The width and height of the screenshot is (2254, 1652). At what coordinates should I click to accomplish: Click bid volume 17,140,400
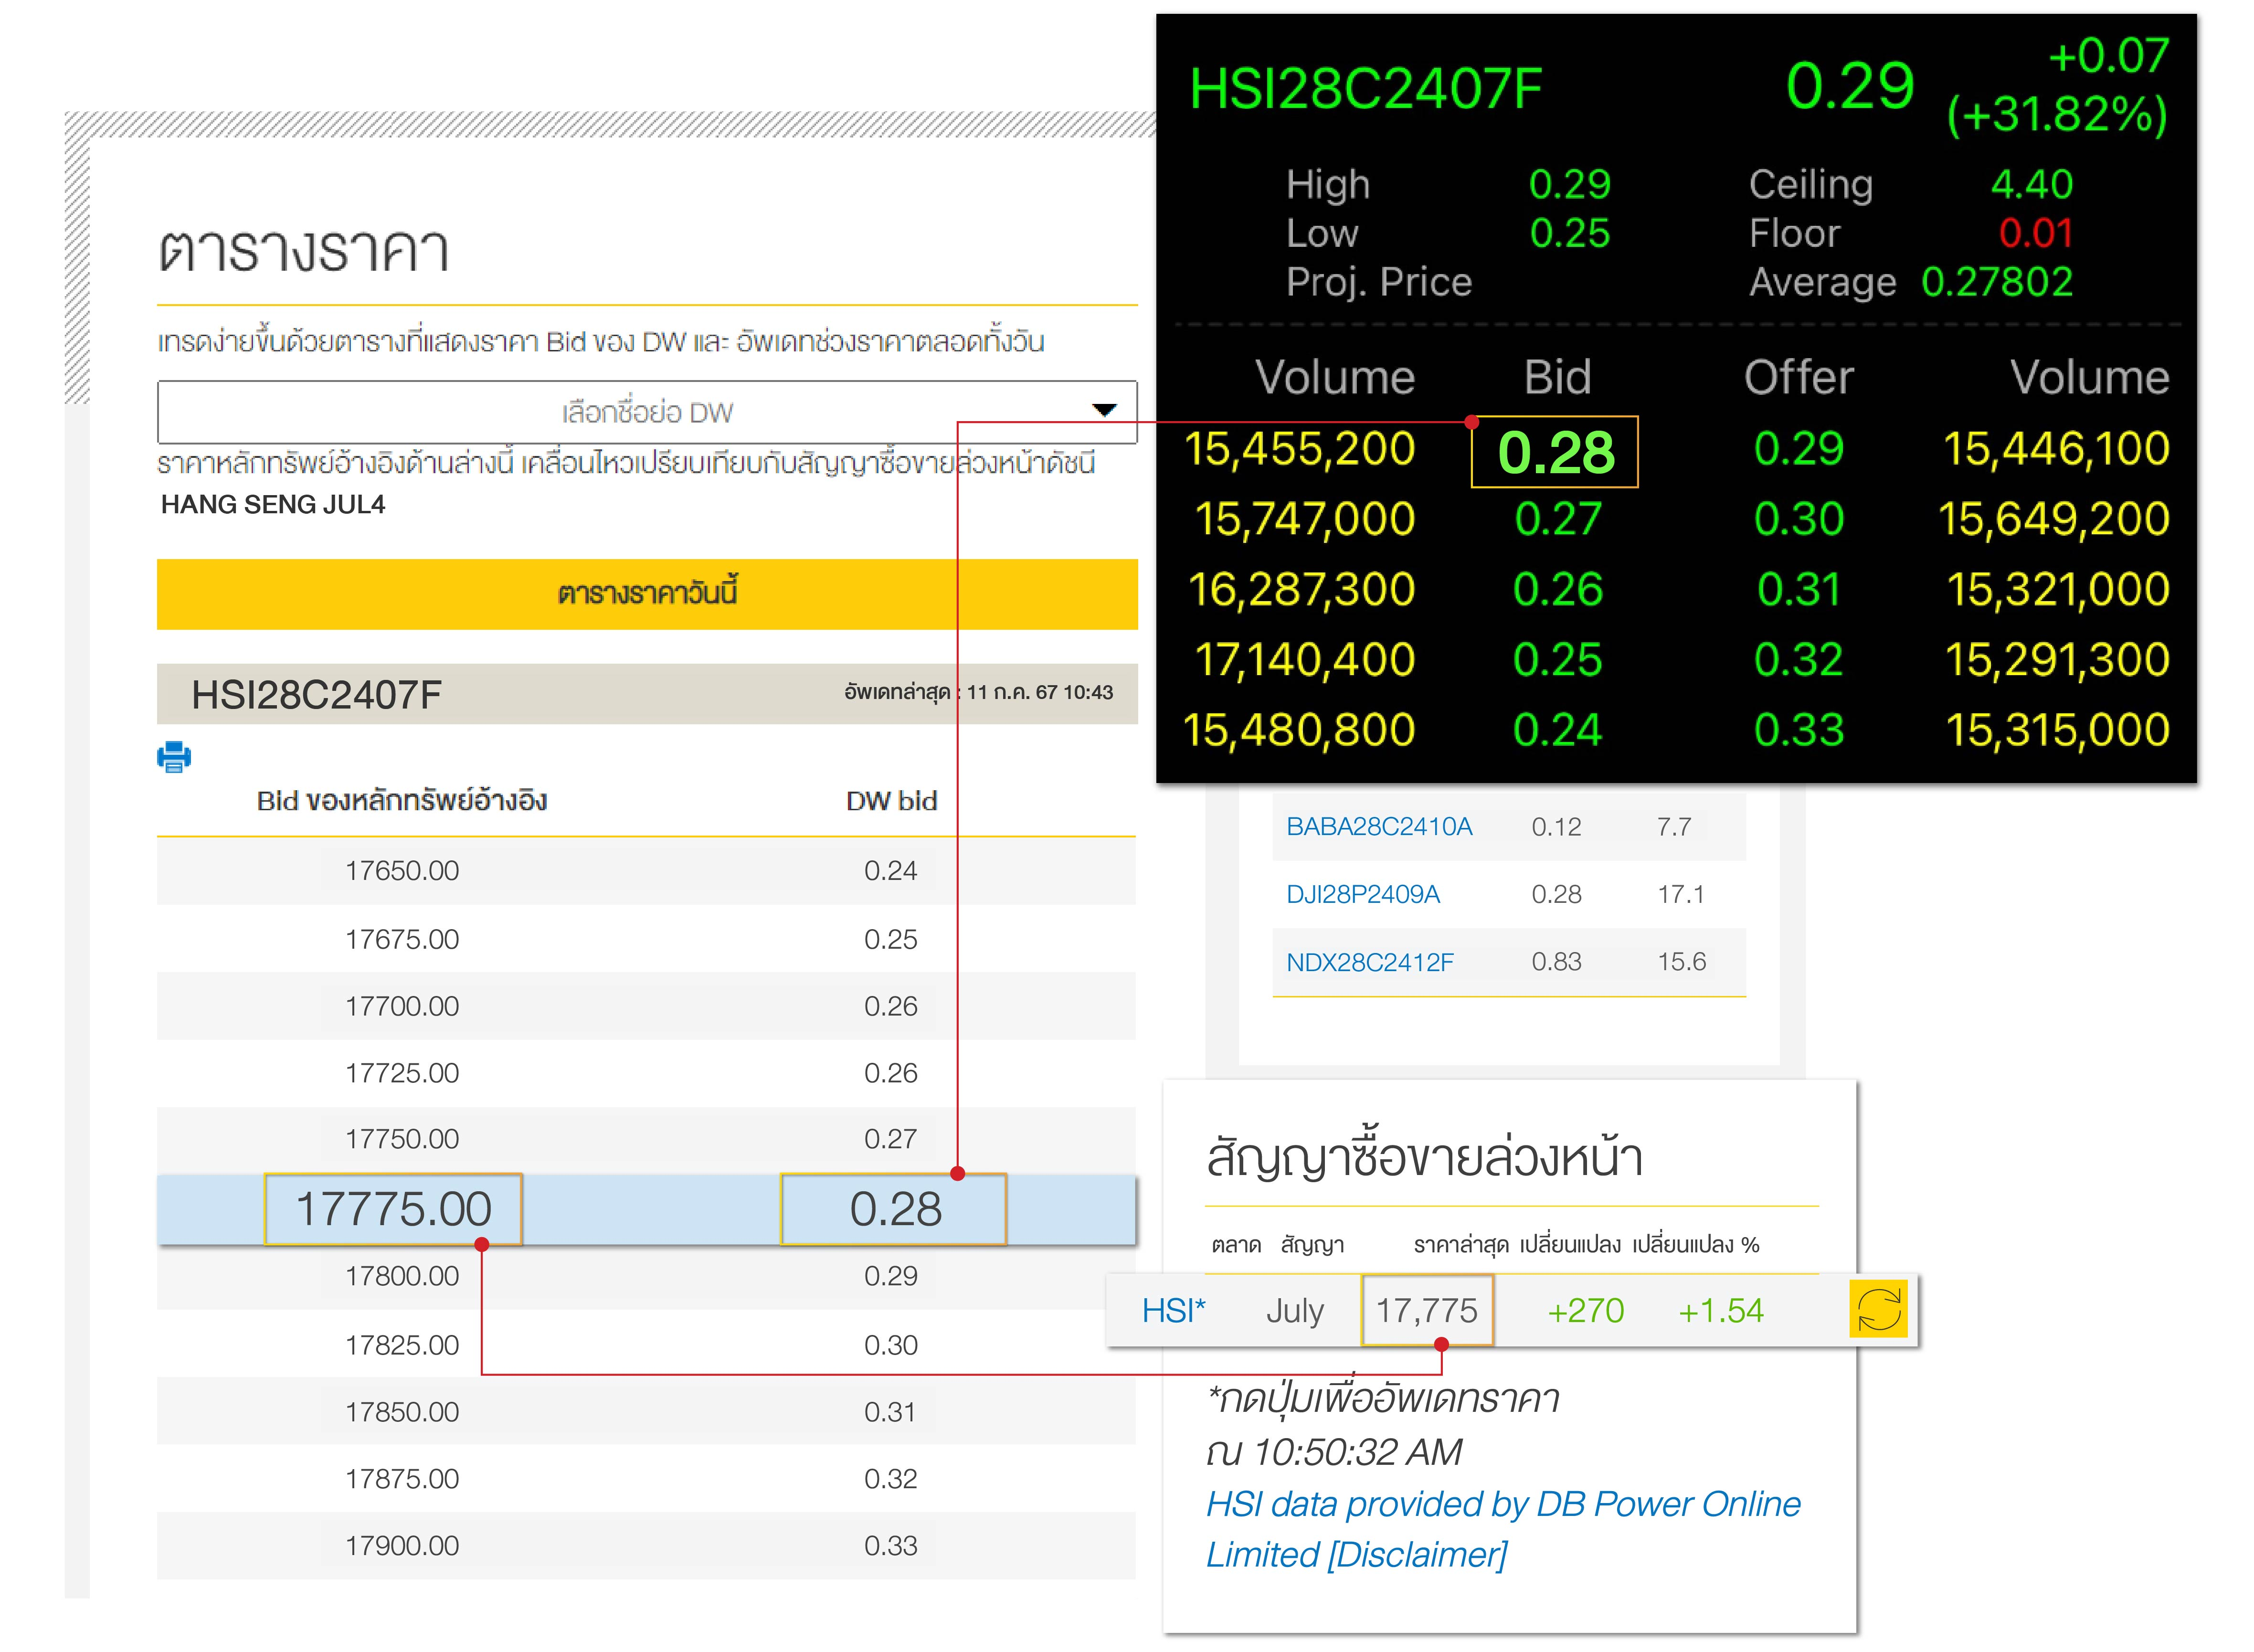[x=1305, y=660]
